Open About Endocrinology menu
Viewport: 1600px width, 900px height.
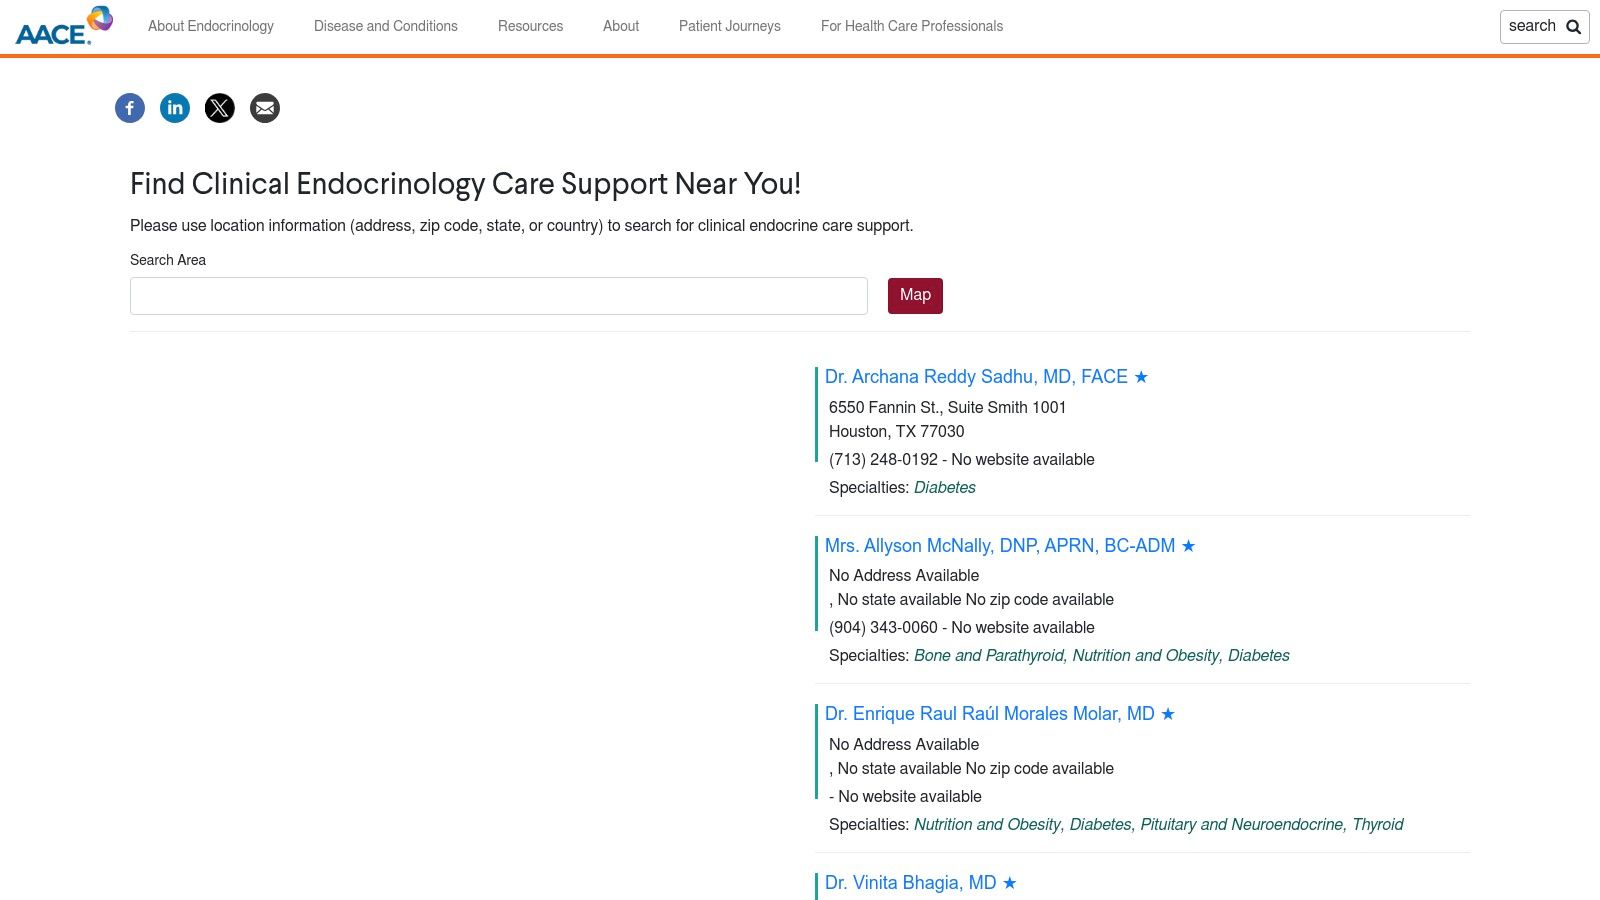pos(211,26)
